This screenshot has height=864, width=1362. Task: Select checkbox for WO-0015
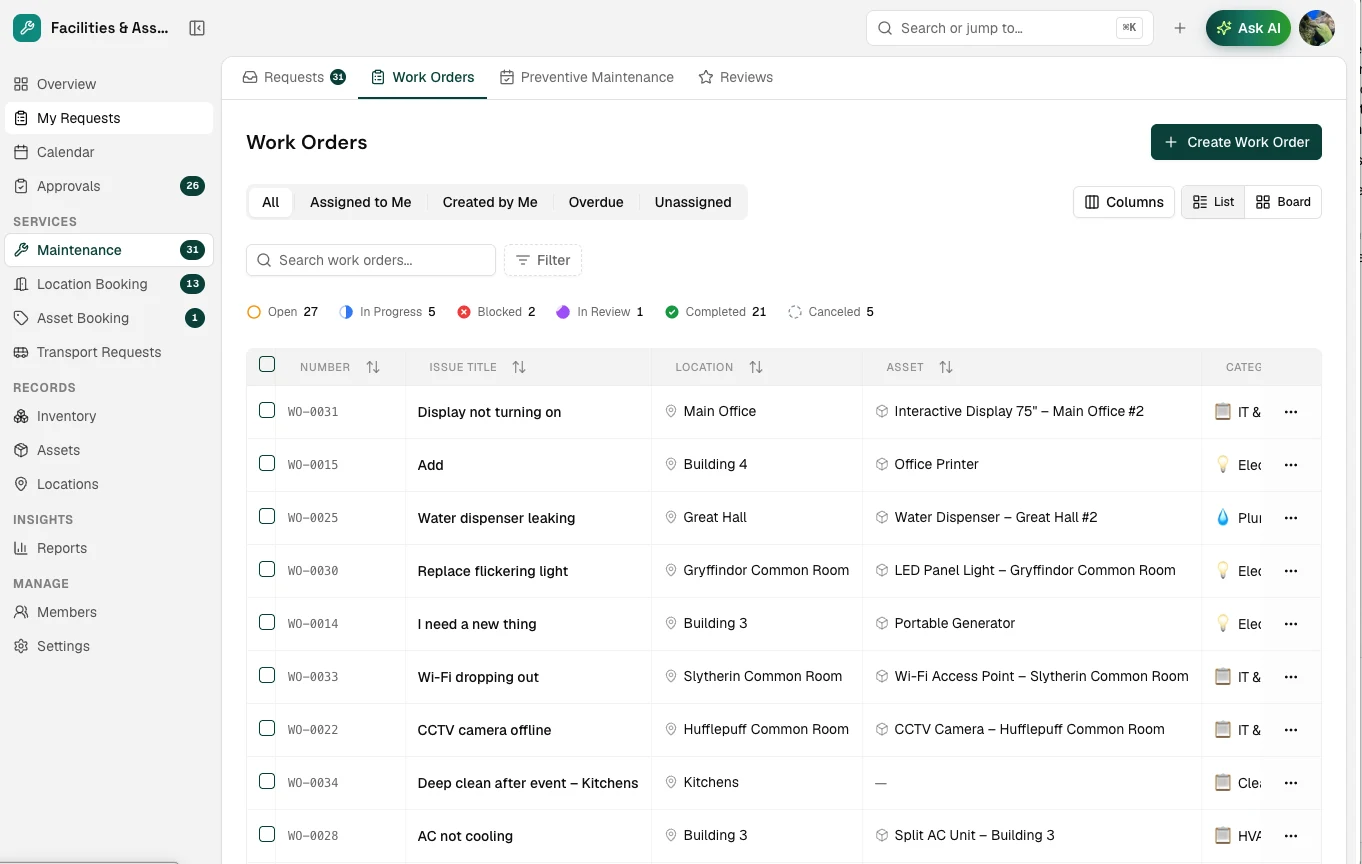[267, 463]
